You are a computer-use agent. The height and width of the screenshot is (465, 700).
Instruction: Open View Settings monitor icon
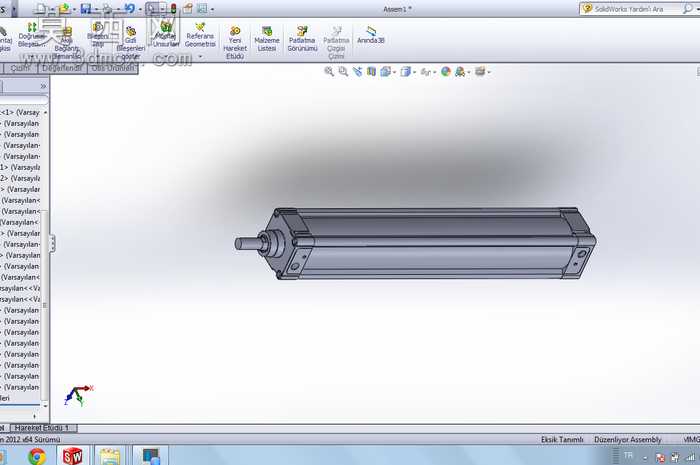tap(480, 71)
